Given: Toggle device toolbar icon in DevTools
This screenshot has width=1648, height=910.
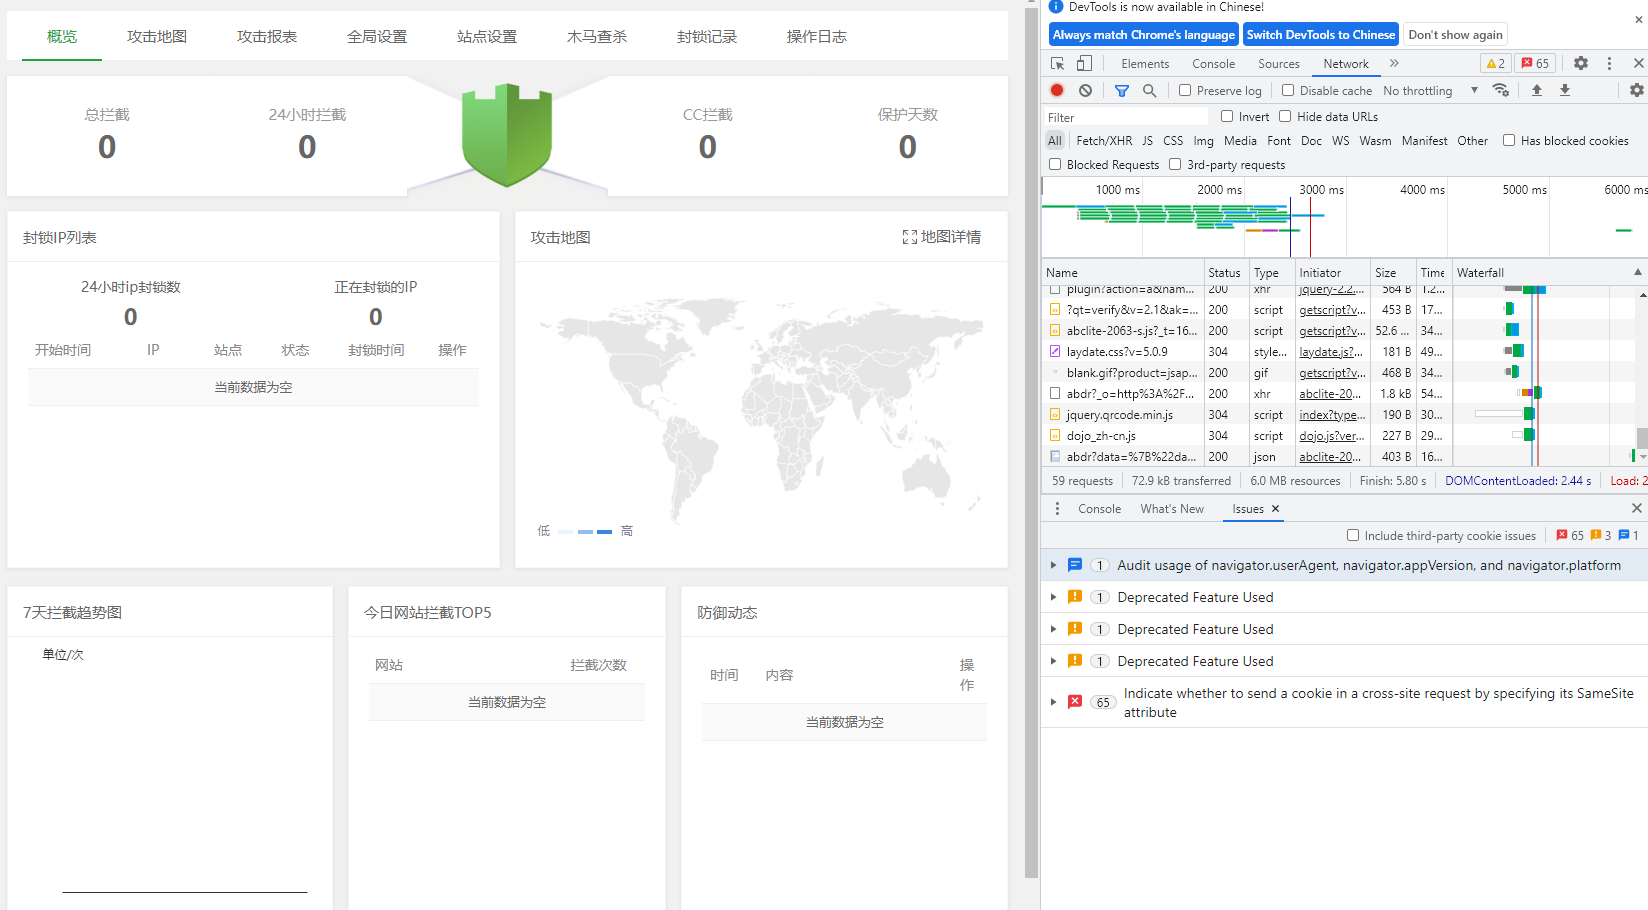Looking at the screenshot, I should coord(1084,63).
